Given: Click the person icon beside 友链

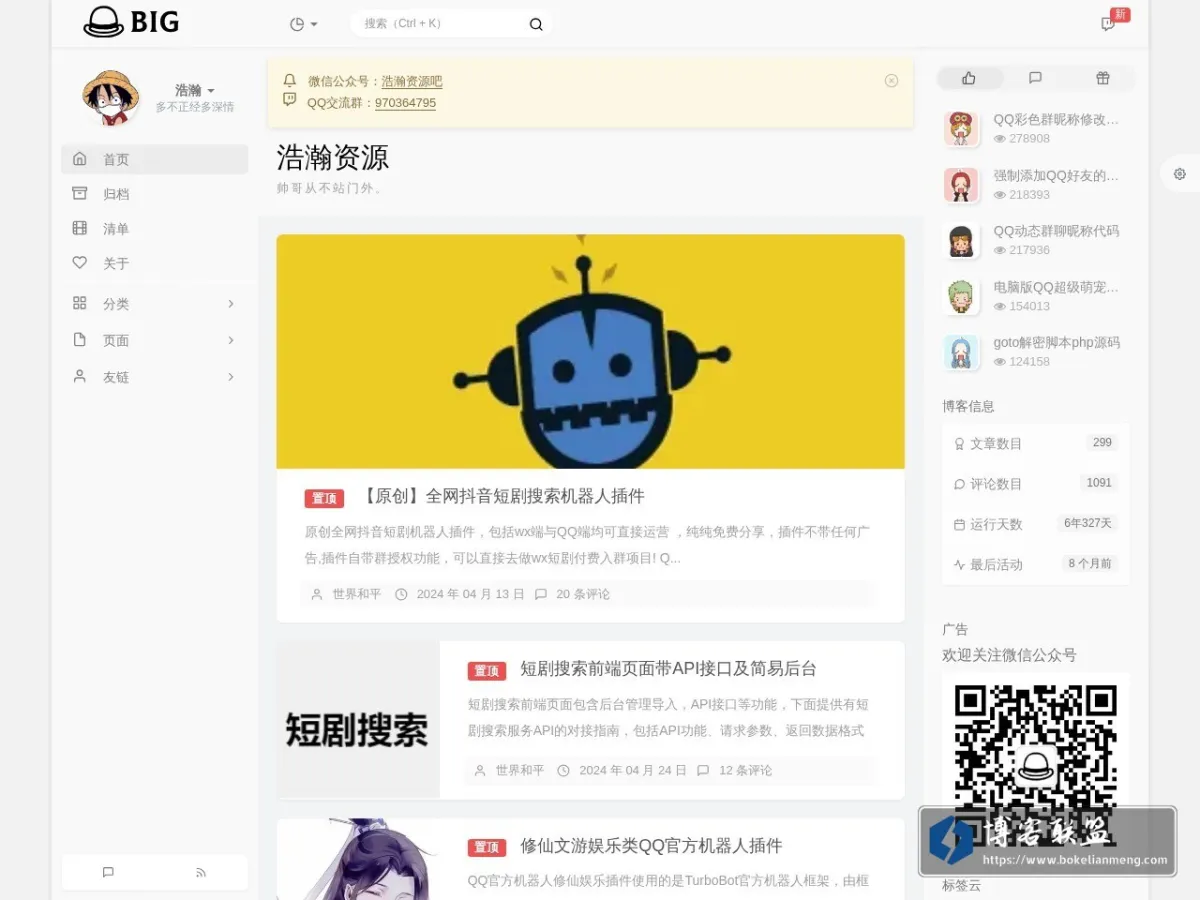Looking at the screenshot, I should [80, 376].
